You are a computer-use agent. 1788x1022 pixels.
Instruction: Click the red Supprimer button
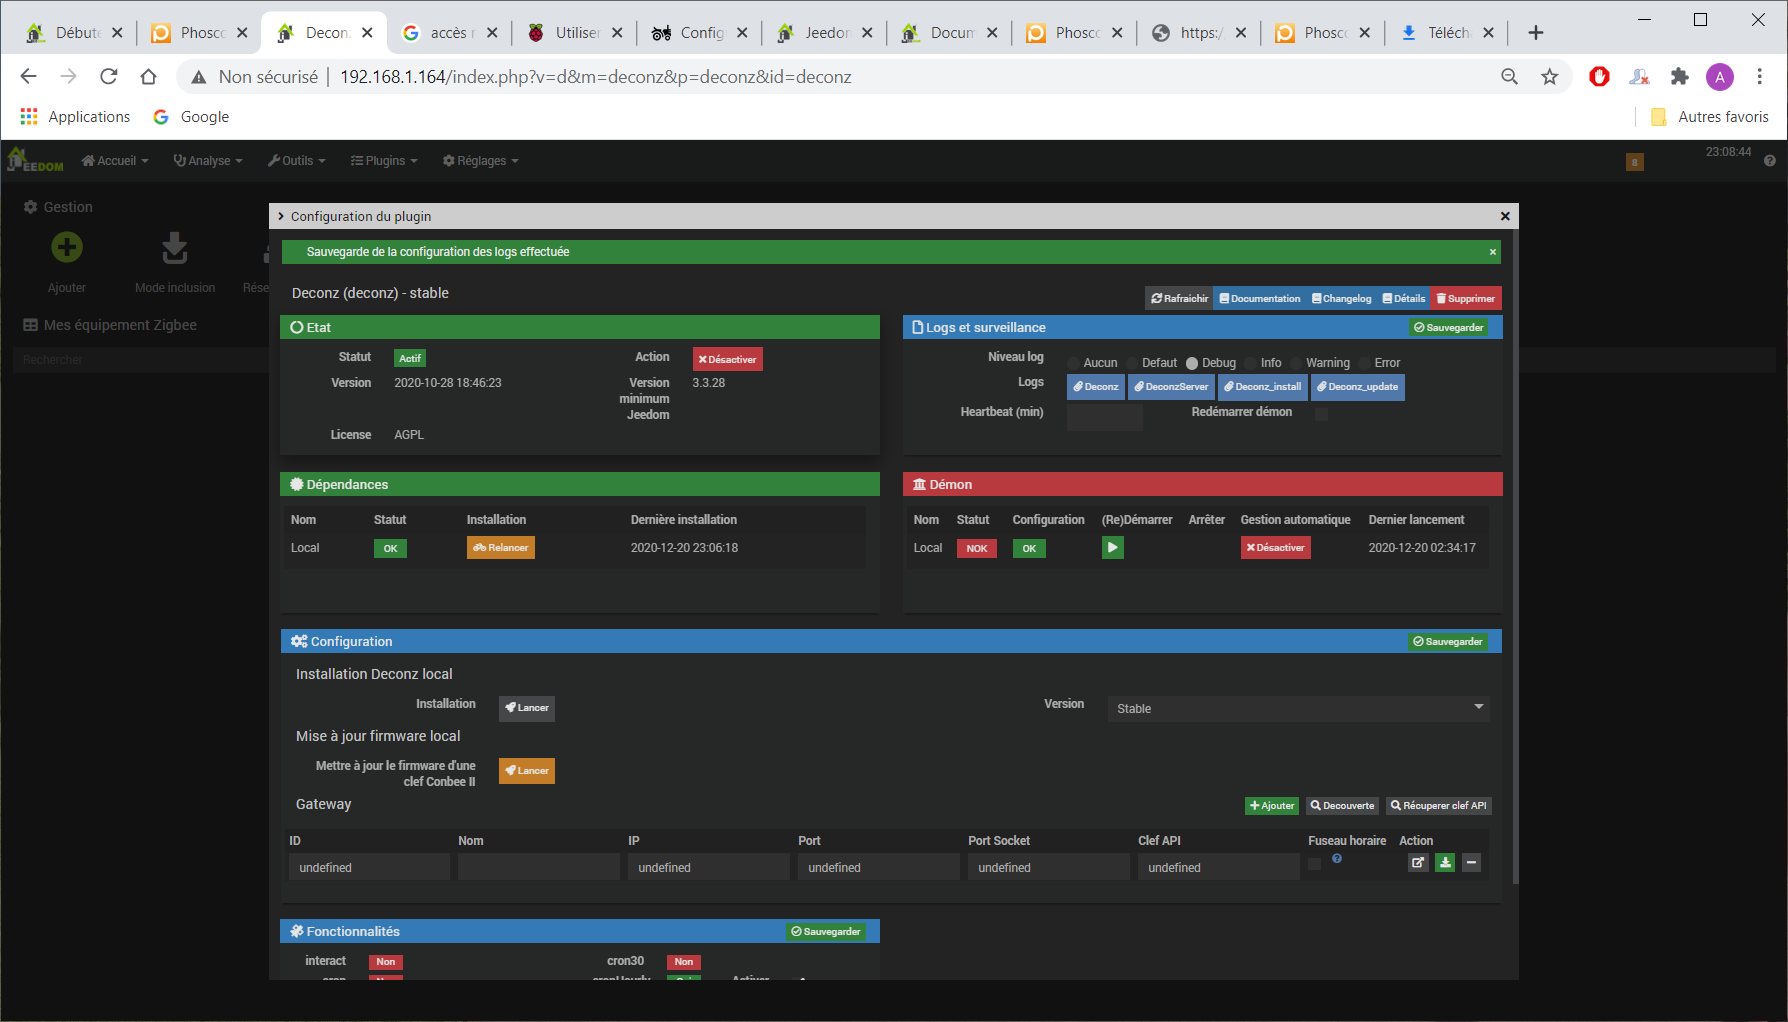[1466, 298]
